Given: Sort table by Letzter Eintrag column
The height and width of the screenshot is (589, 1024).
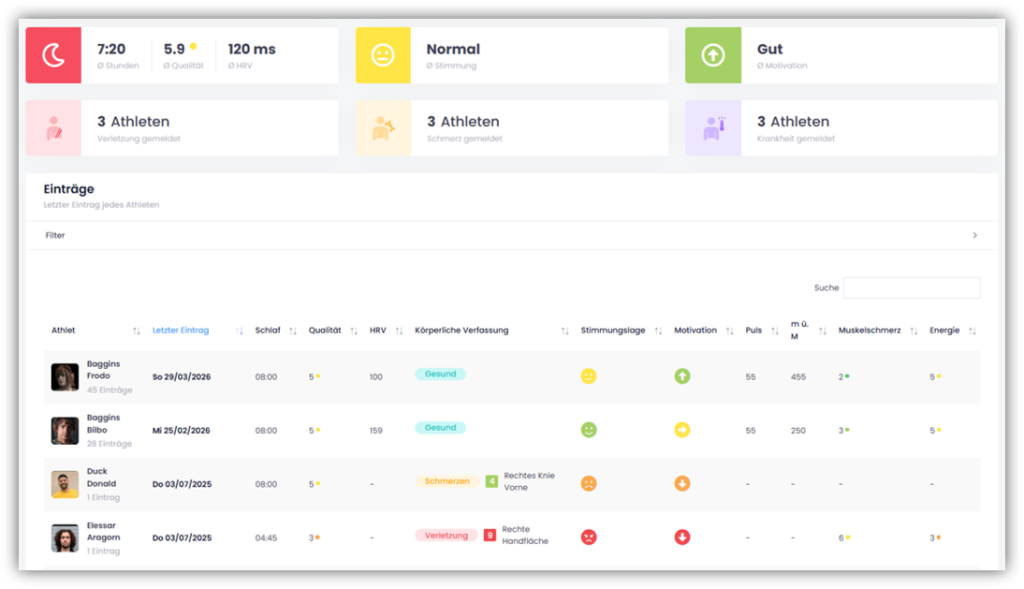Looking at the screenshot, I should (x=181, y=331).
